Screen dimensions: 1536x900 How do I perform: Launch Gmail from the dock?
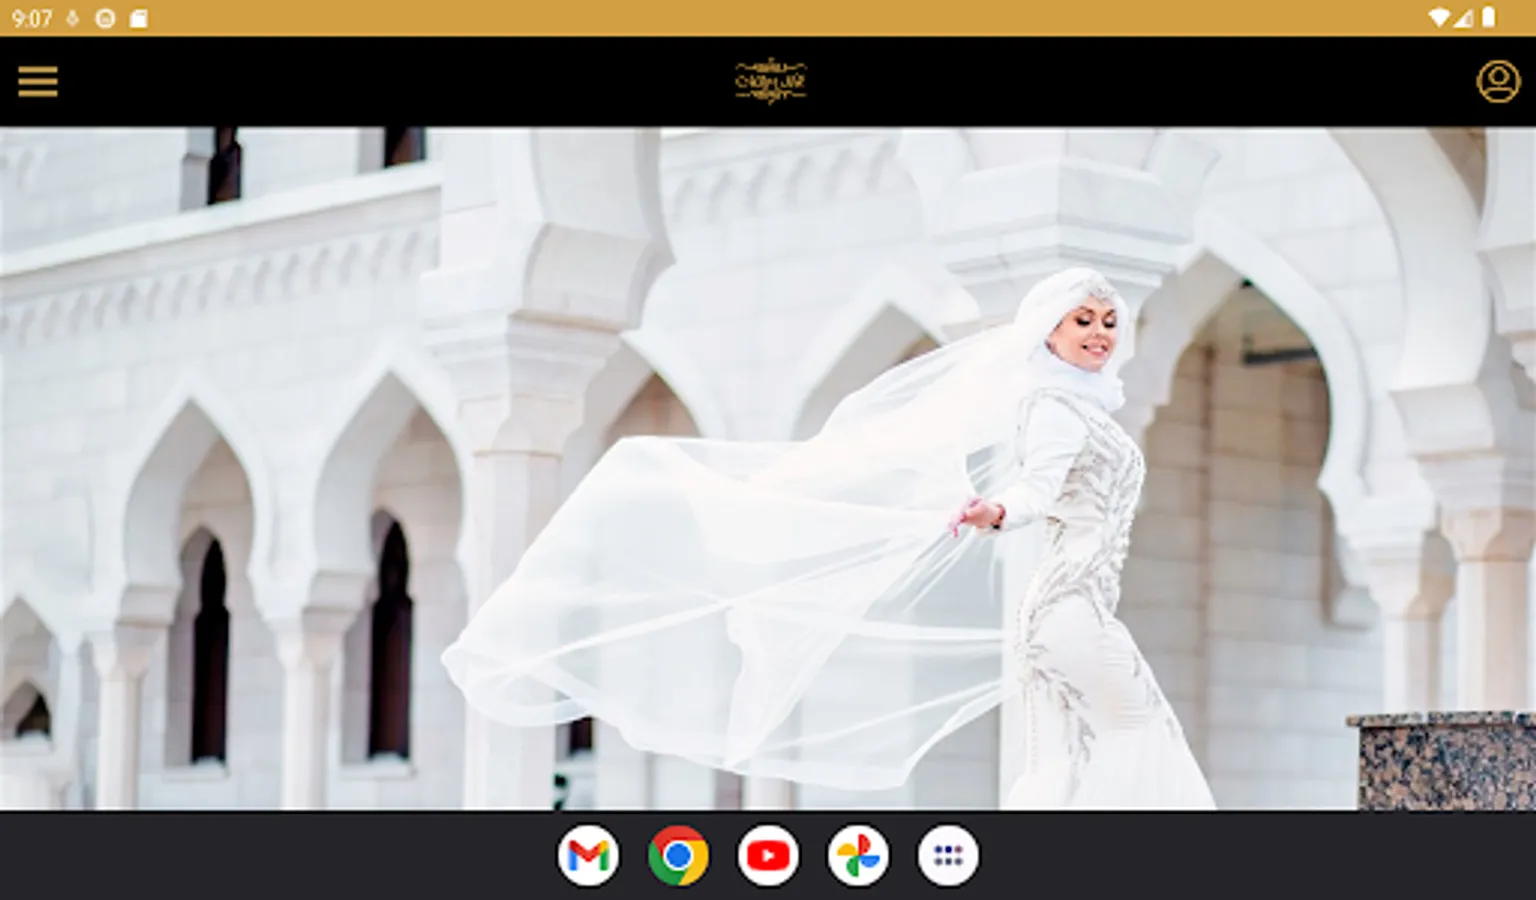click(588, 856)
